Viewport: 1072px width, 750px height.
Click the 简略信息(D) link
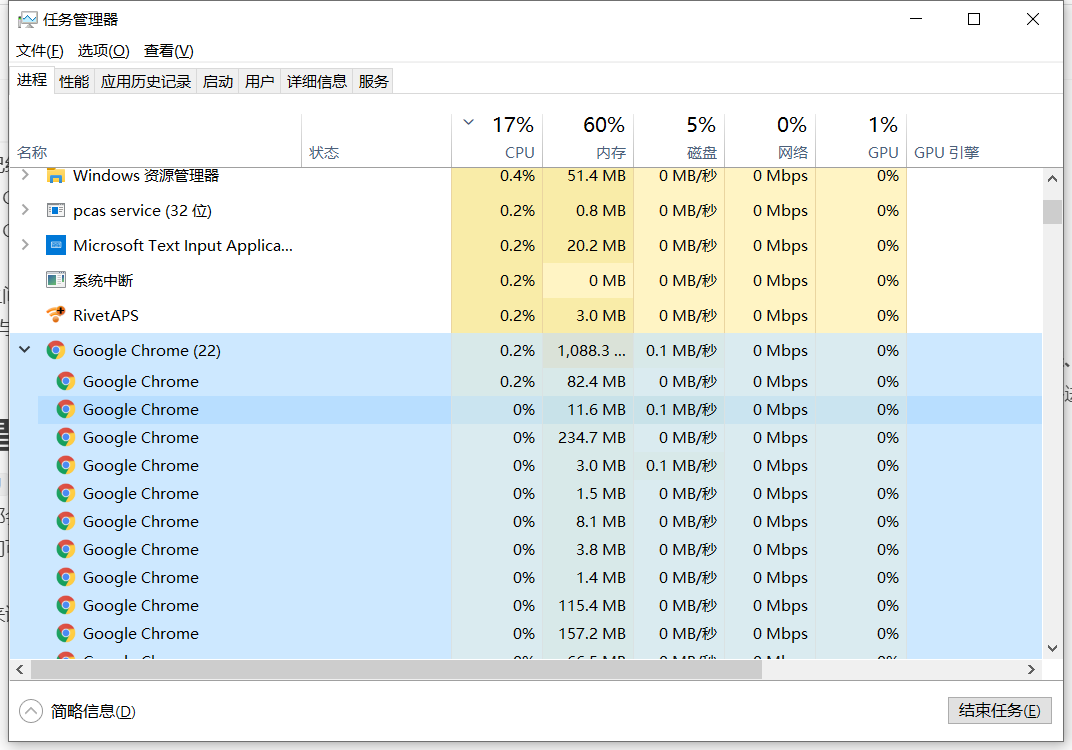click(93, 712)
